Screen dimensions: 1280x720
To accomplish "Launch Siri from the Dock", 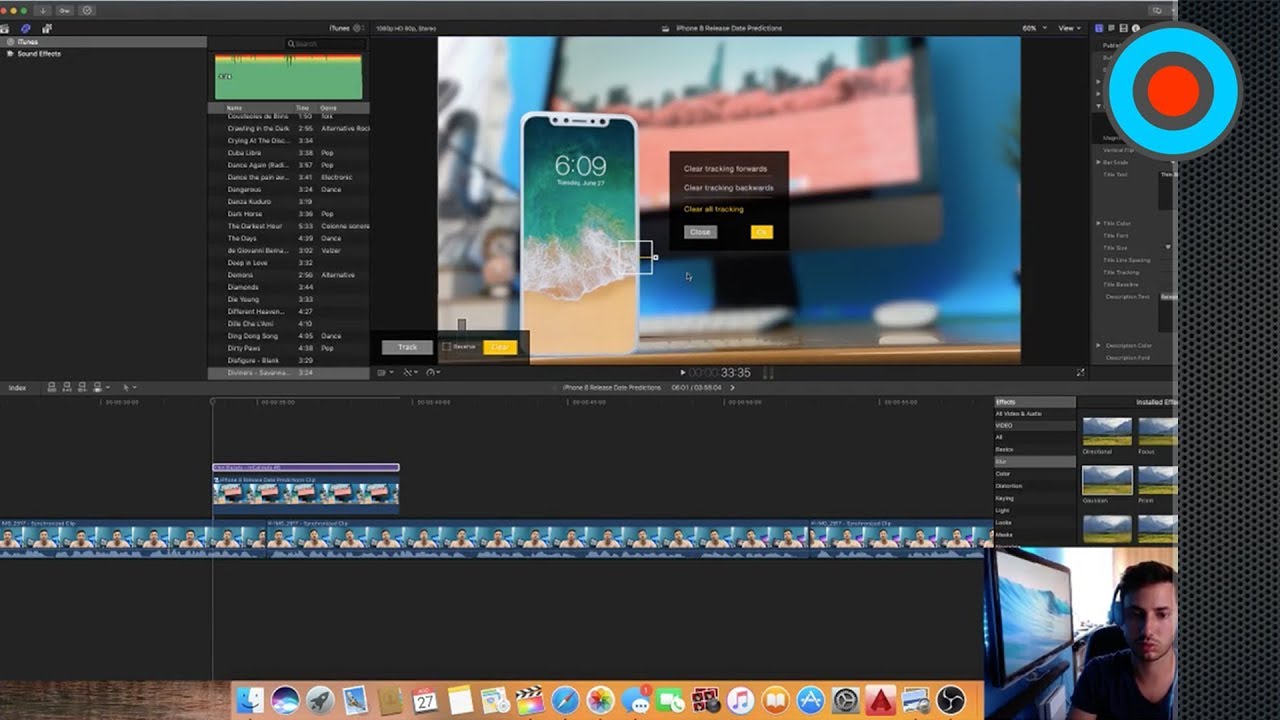I will 285,700.
